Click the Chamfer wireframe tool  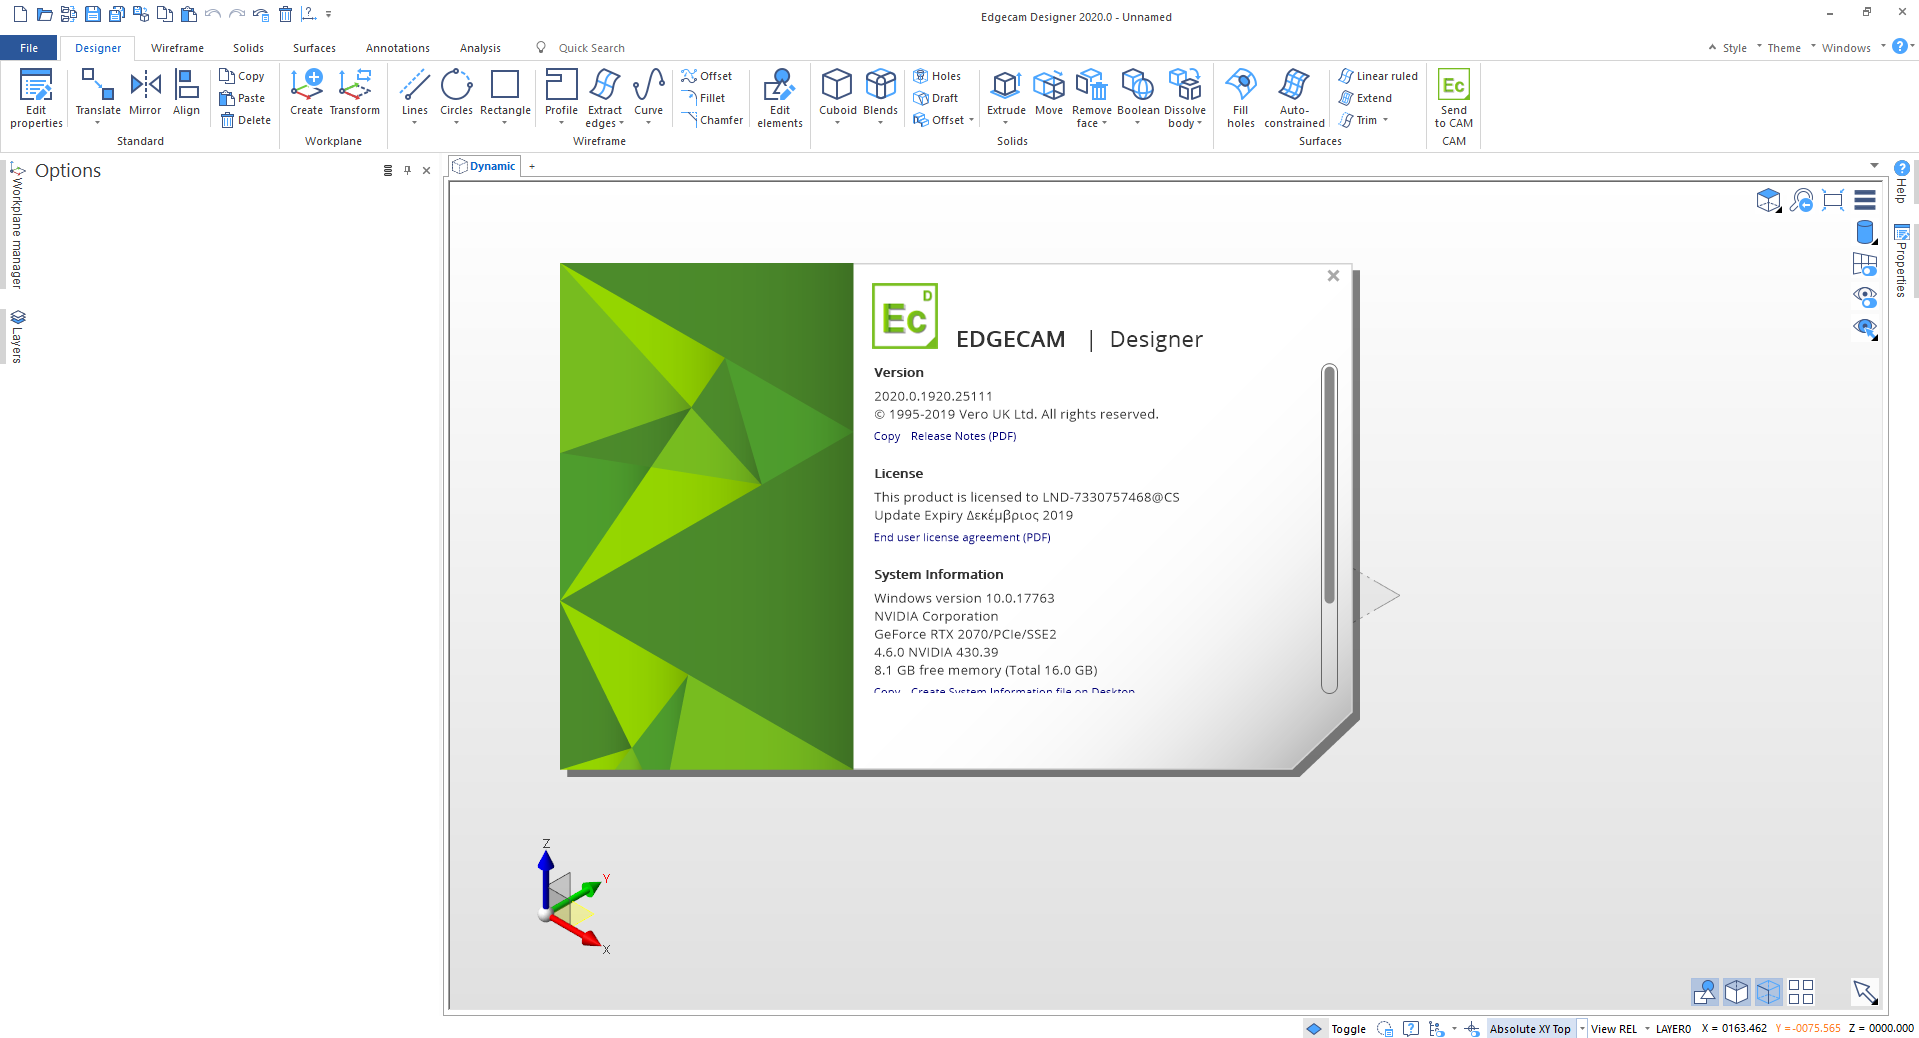pos(712,120)
